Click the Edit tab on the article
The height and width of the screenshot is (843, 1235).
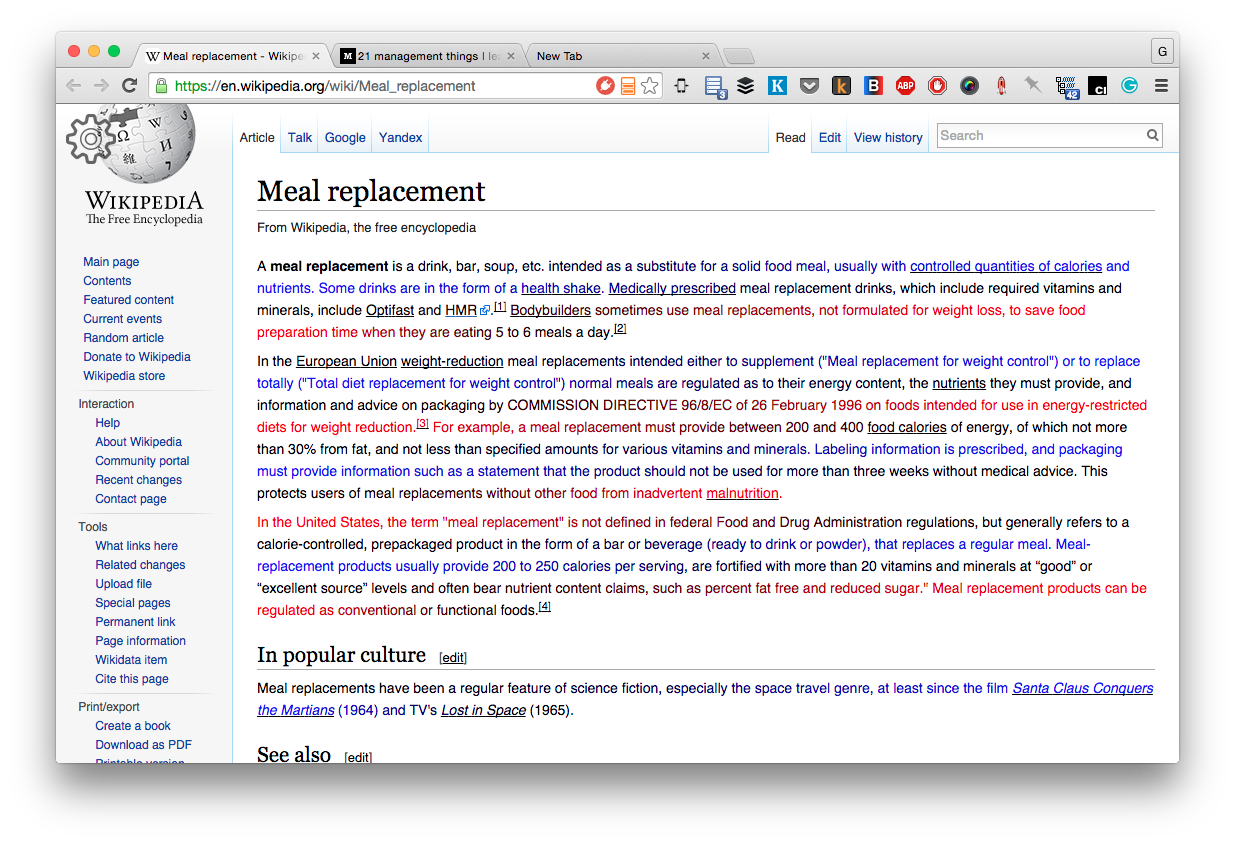point(830,138)
